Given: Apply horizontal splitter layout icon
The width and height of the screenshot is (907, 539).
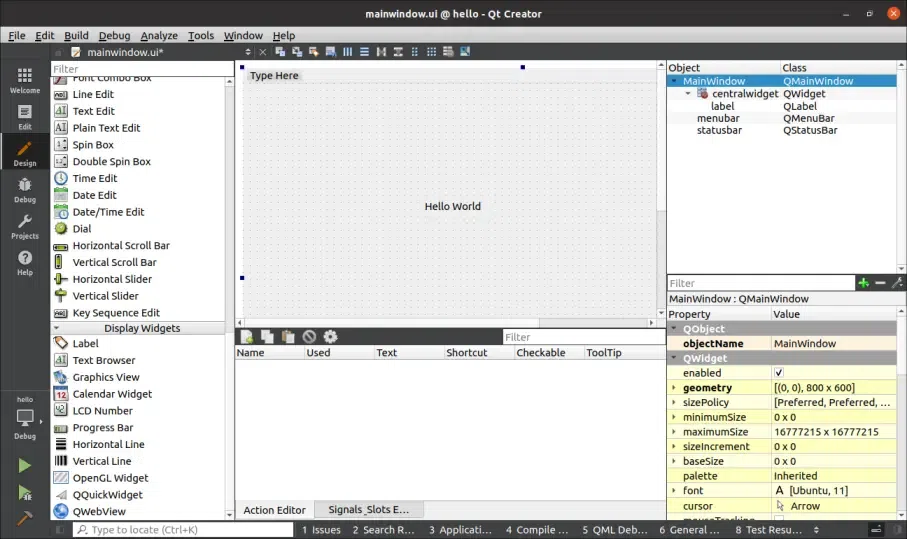Looking at the screenshot, I should click(x=381, y=51).
